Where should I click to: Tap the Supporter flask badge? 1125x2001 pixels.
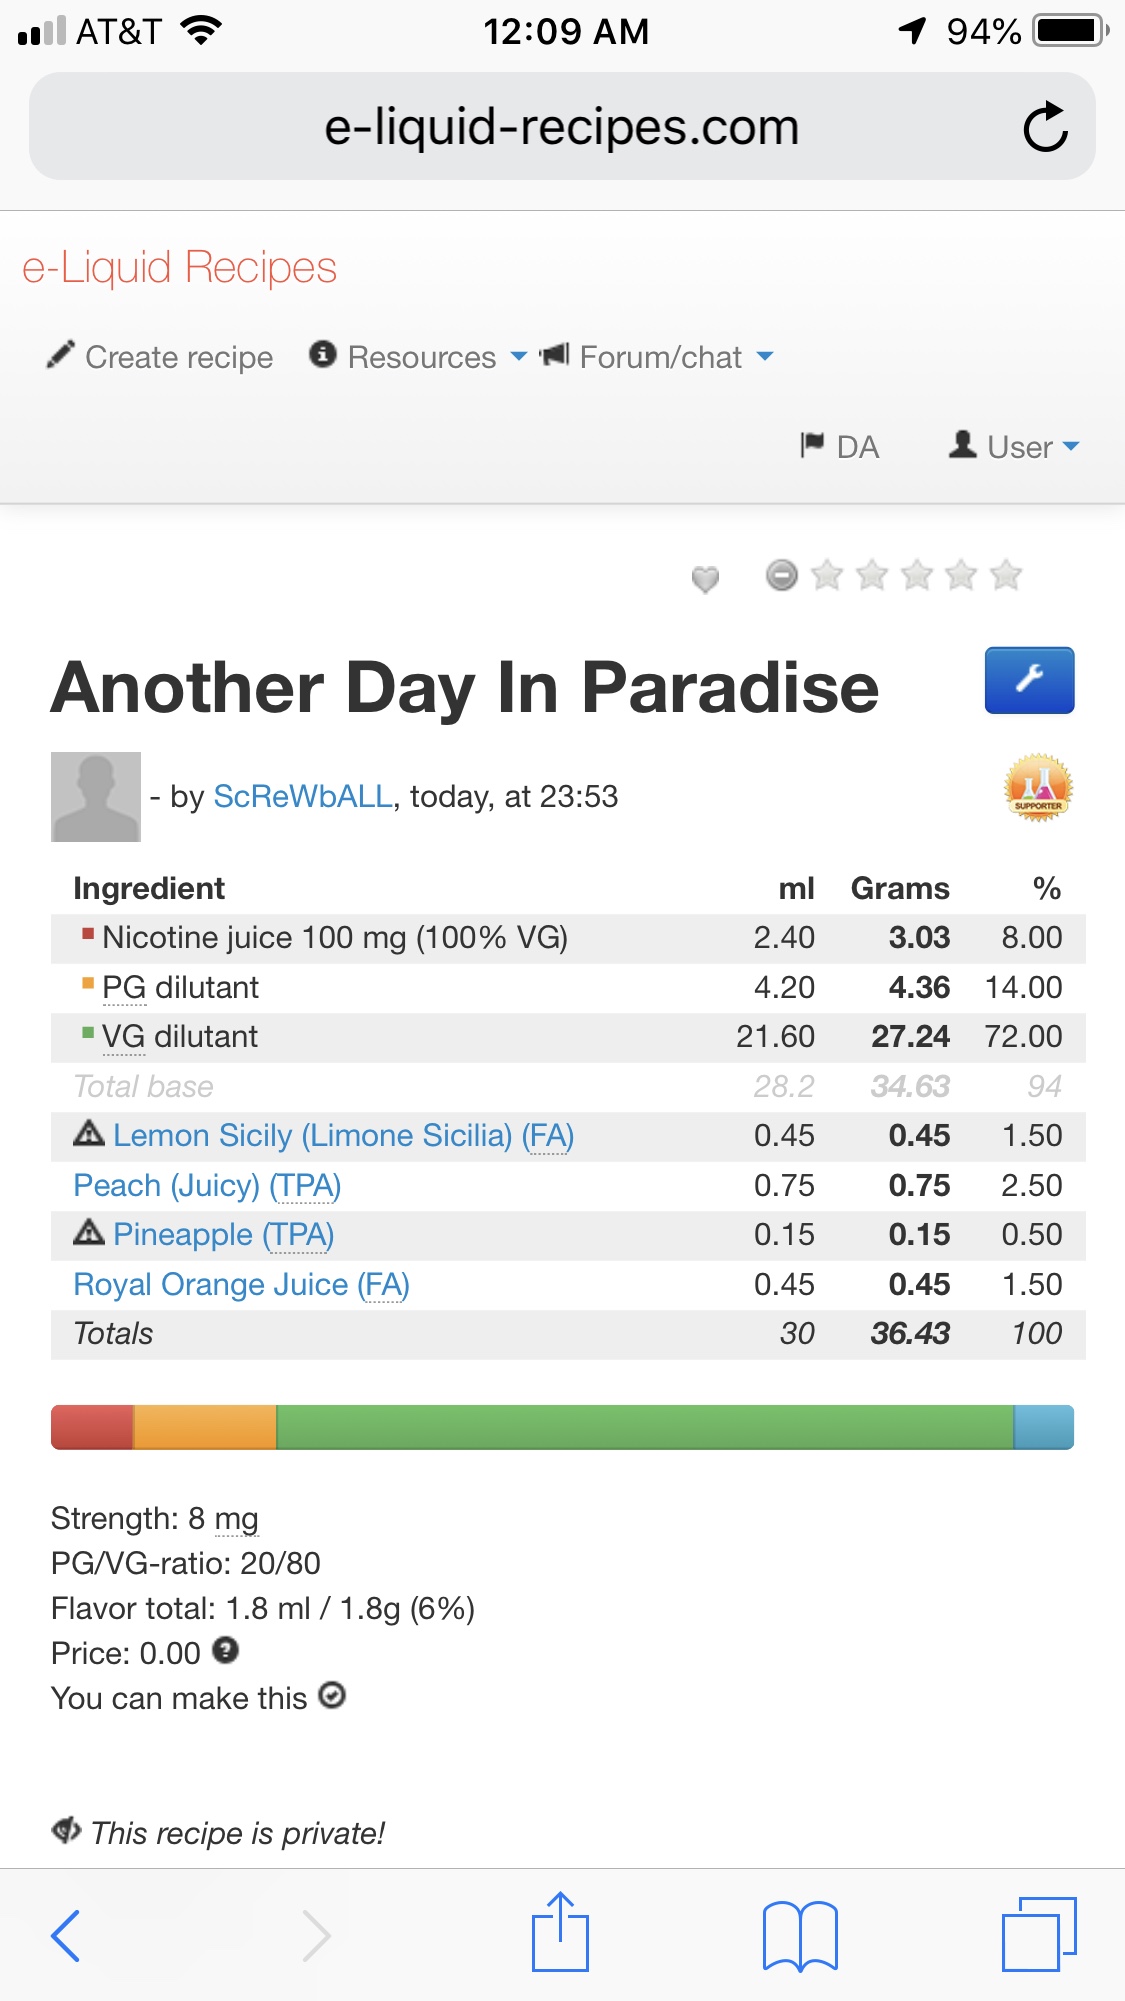coord(1038,788)
